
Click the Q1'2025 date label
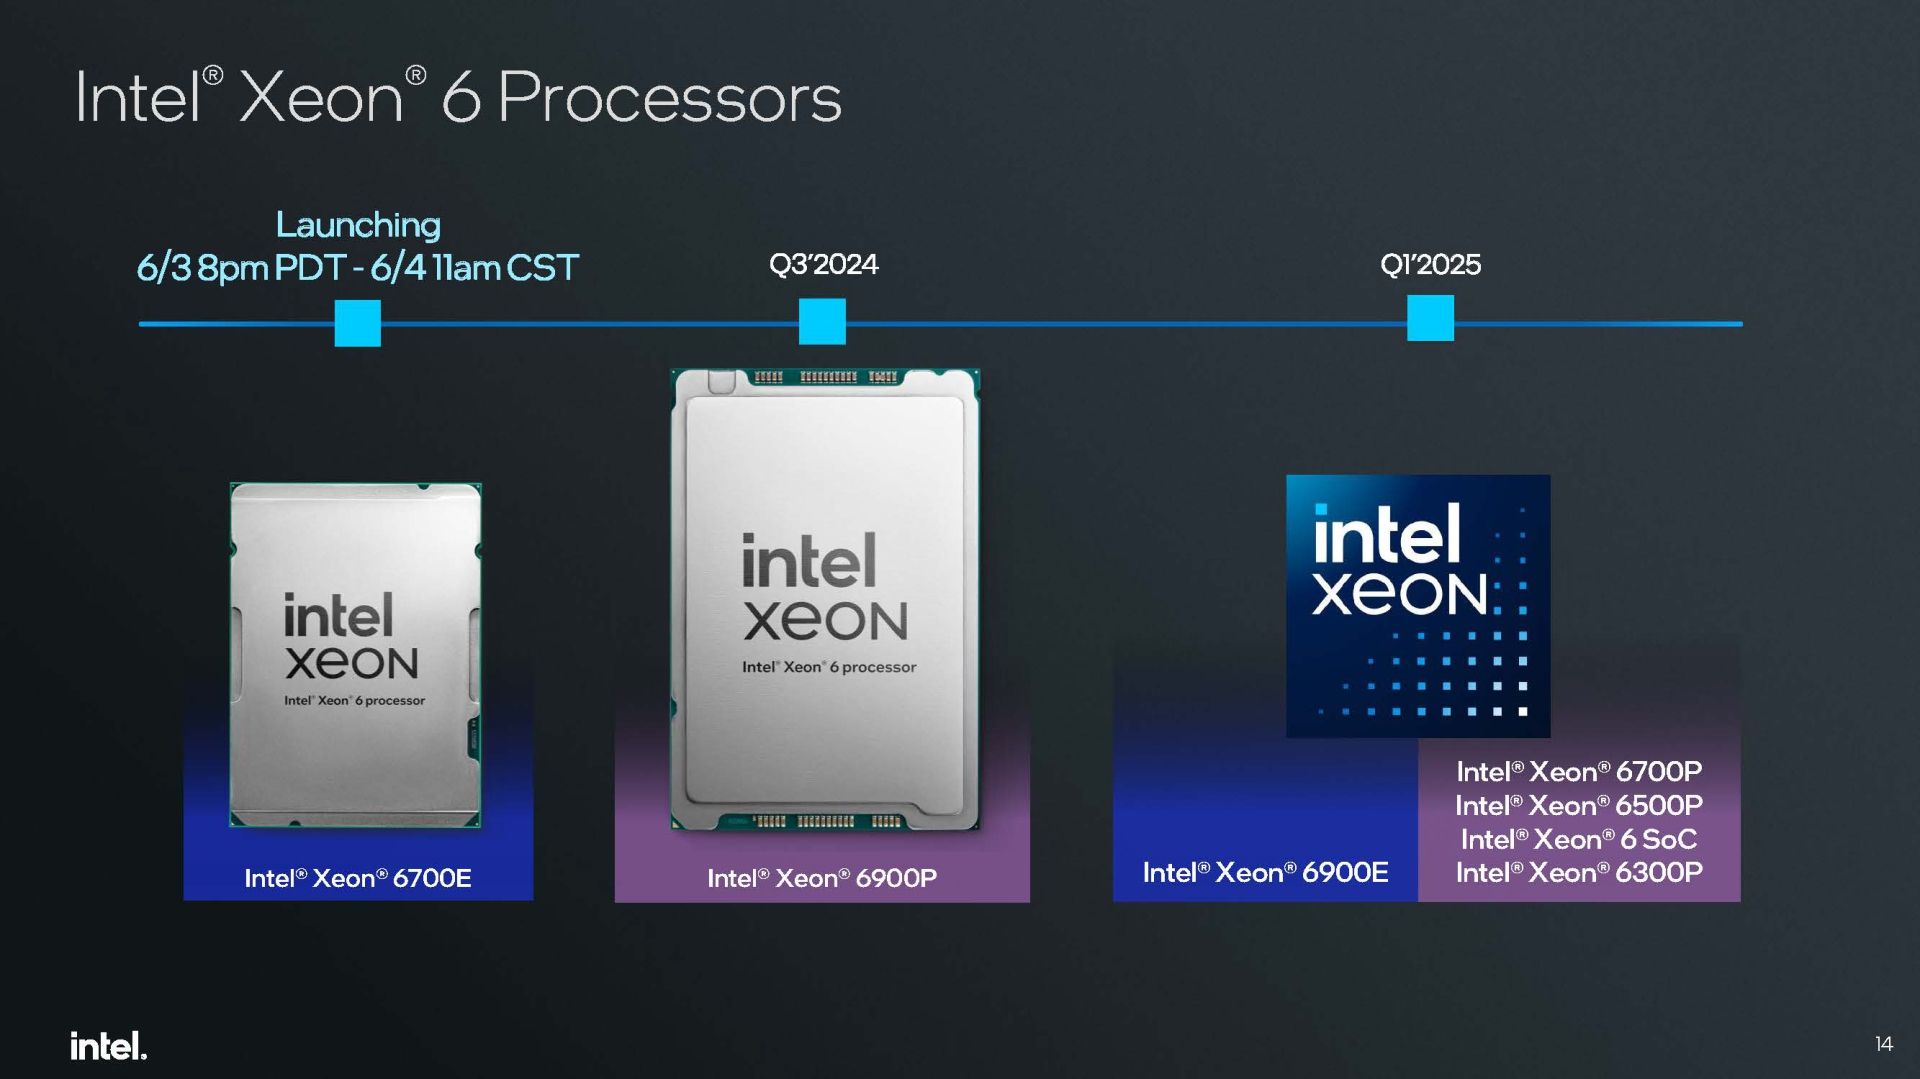1430,264
